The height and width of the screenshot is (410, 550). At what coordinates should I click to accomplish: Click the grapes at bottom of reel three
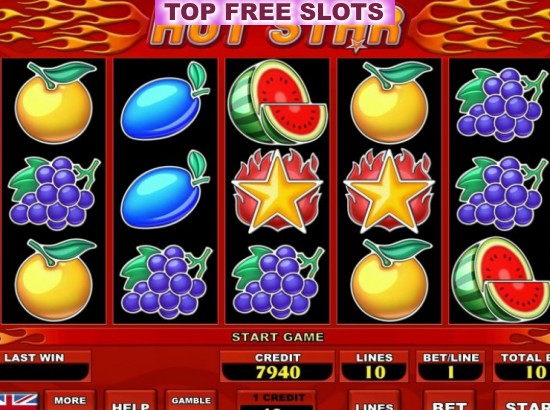(278, 282)
